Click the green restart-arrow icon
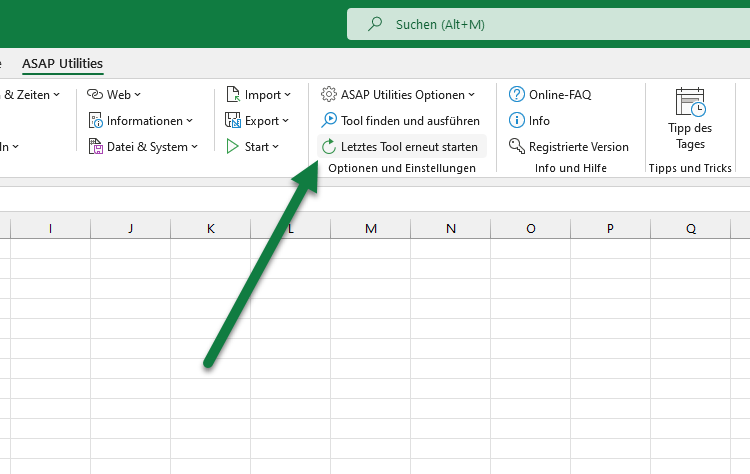Screen dimensions: 750x474 (329, 146)
